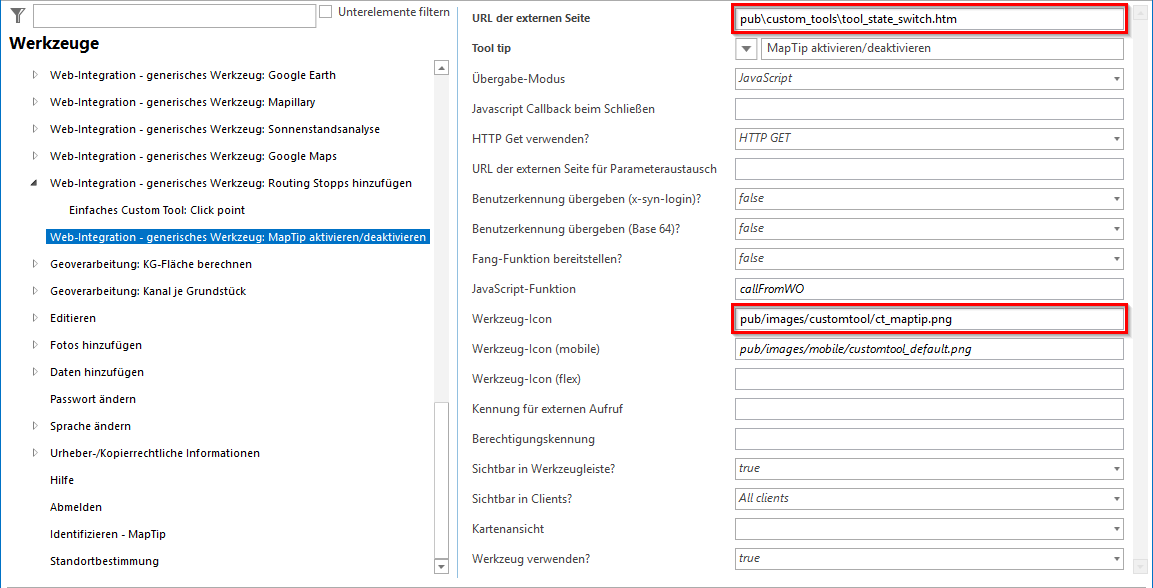Image resolution: width=1153 pixels, height=588 pixels.
Task: Enable the Unterelemente filtern checkbox
Action: pyautogui.click(x=325, y=11)
